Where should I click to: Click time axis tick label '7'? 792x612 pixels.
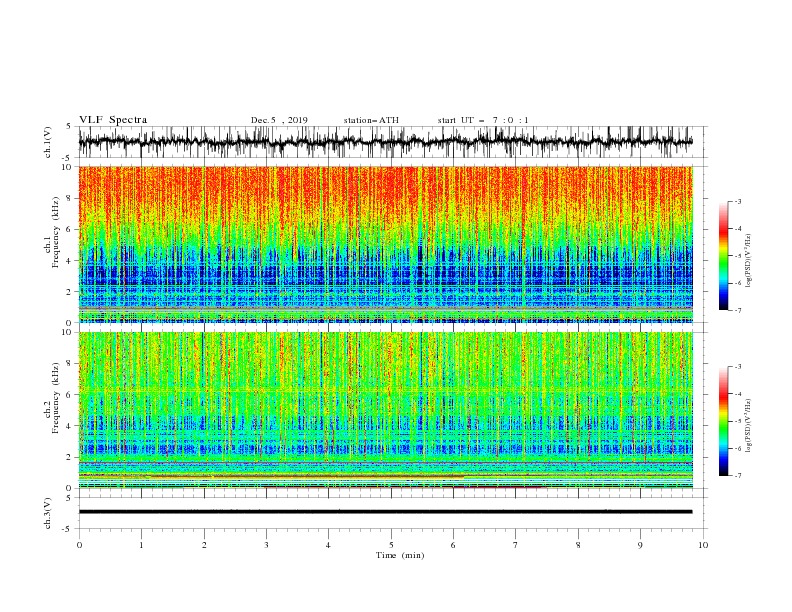click(x=516, y=545)
